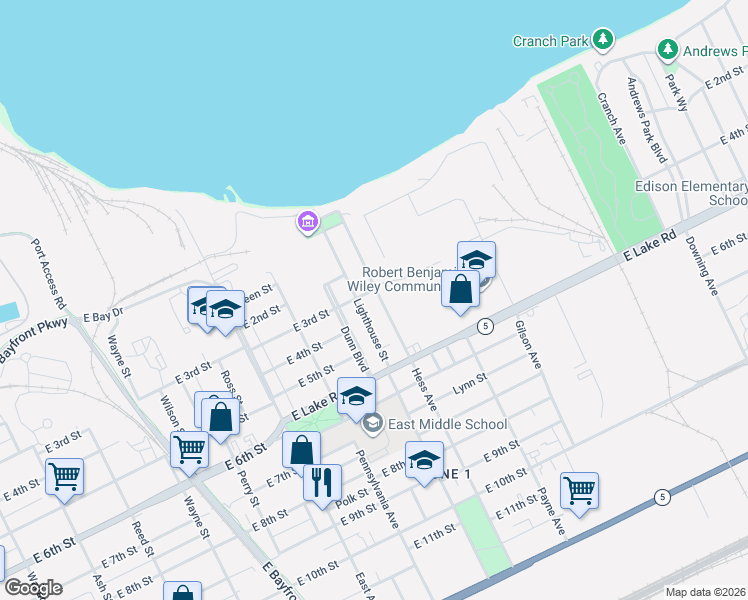The width and height of the screenshot is (748, 600).
Task: Click the Gilson Ave street label
Action: pos(528,345)
